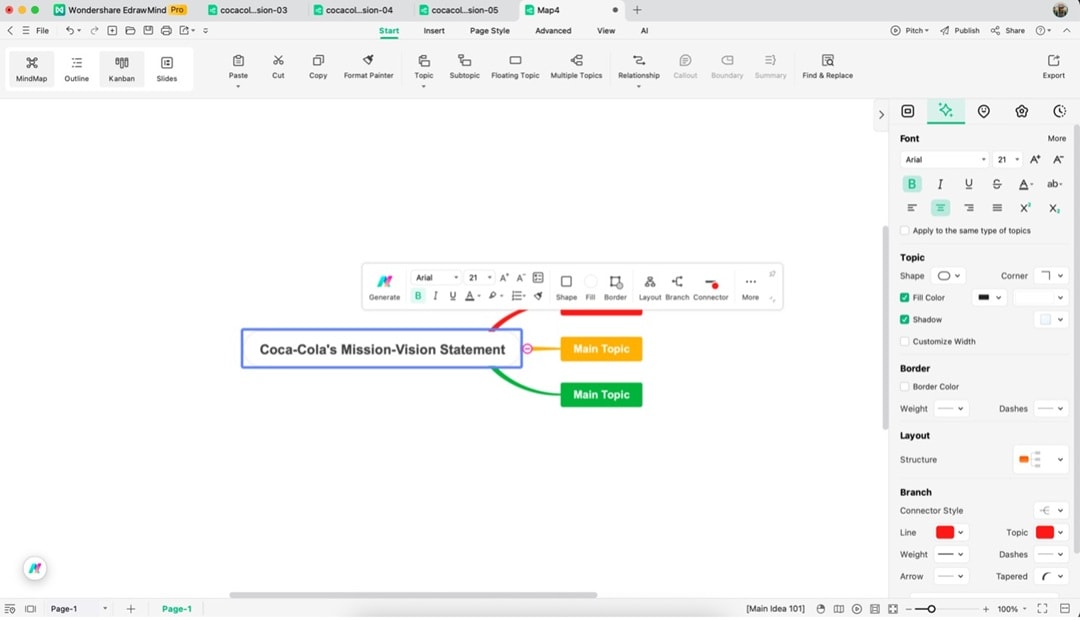Open the topic Shape dropdown
This screenshot has width=1080, height=620.
pos(948,276)
